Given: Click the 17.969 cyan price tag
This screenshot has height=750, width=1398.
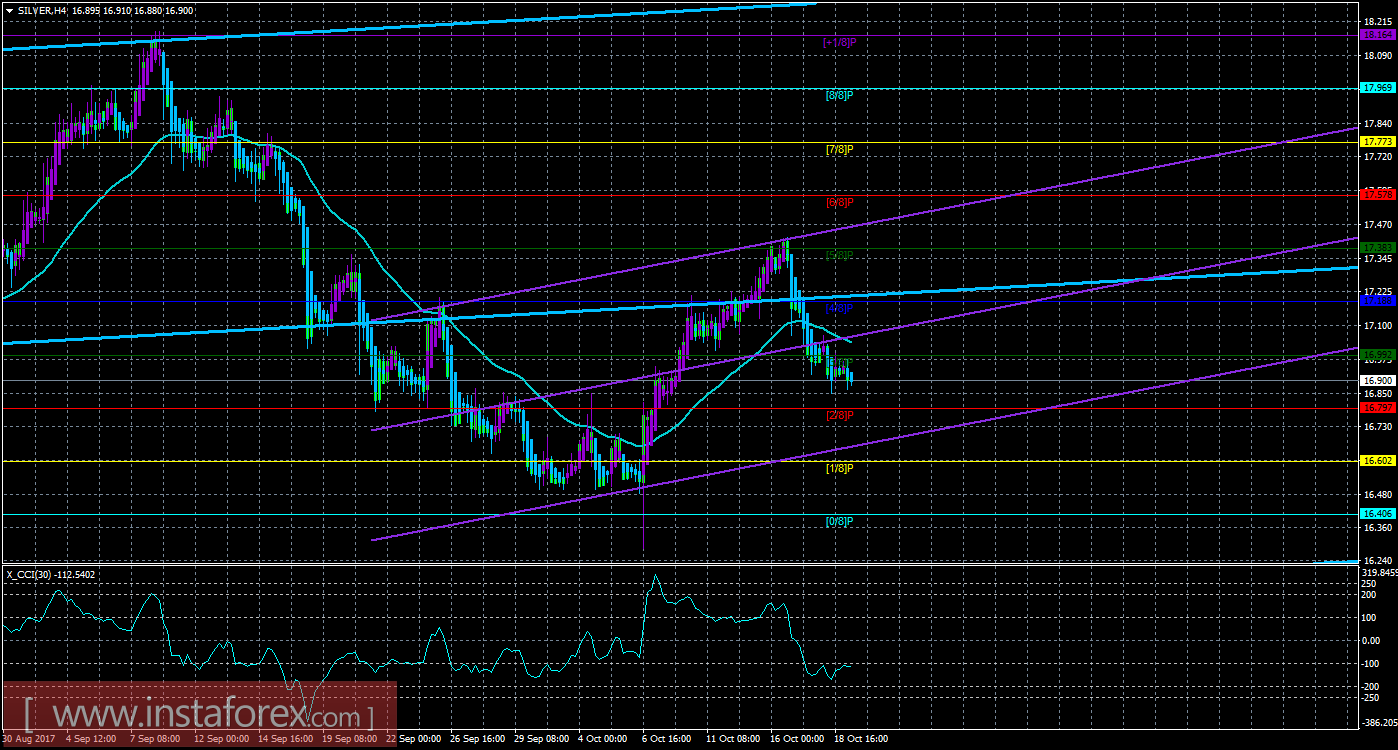Looking at the screenshot, I should 1378,88.
